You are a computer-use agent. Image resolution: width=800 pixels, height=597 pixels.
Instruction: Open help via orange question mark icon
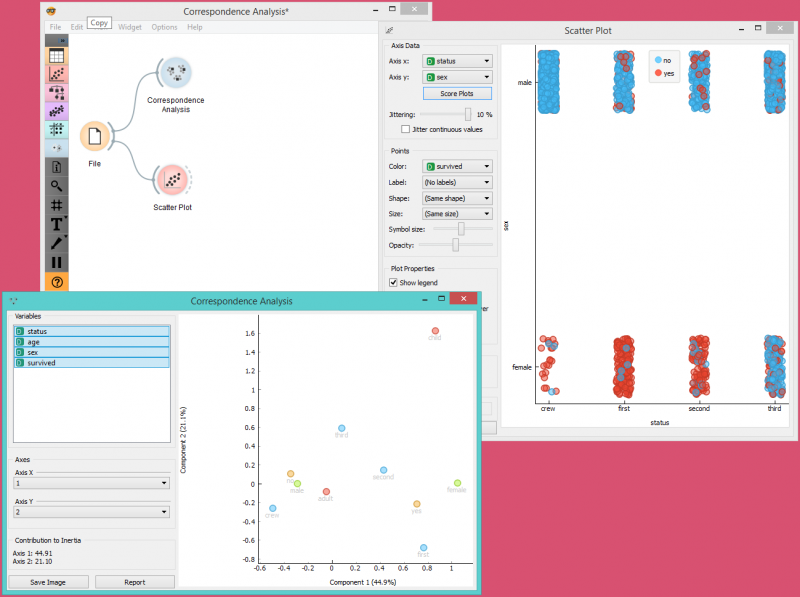(x=56, y=282)
